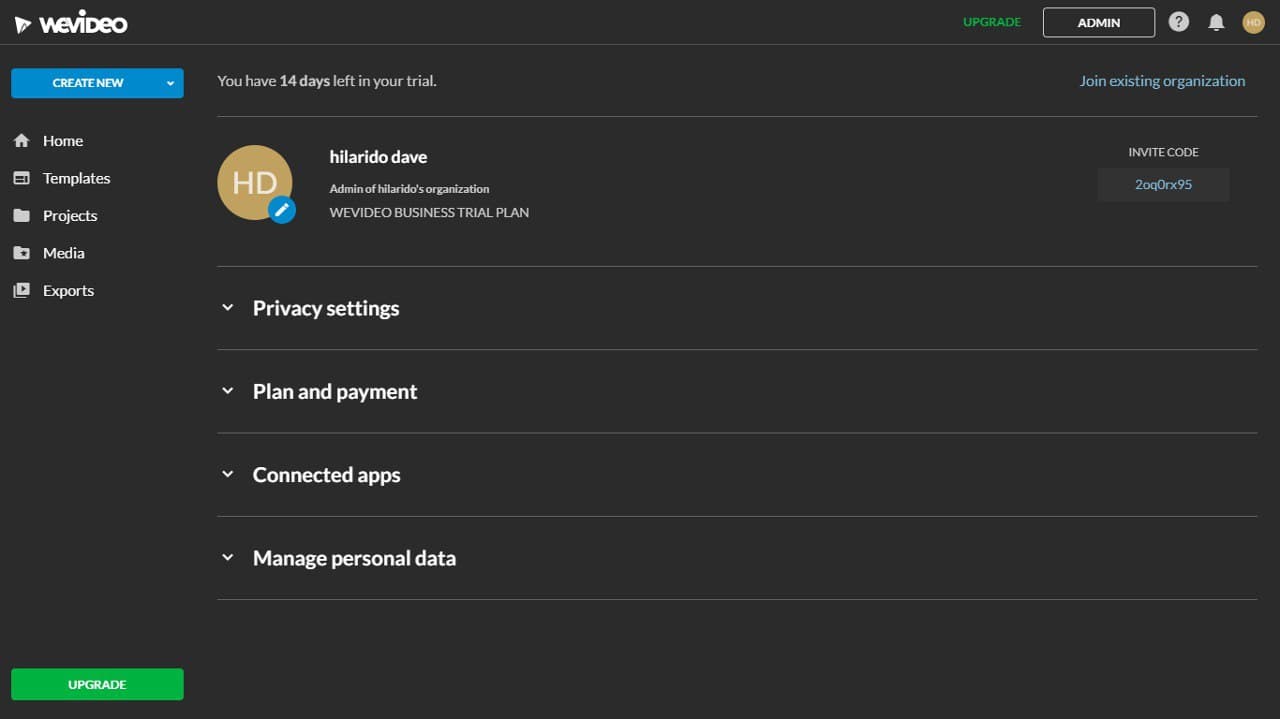Click the Join existing organization link
Image resolution: width=1280 pixels, height=719 pixels.
1162,81
